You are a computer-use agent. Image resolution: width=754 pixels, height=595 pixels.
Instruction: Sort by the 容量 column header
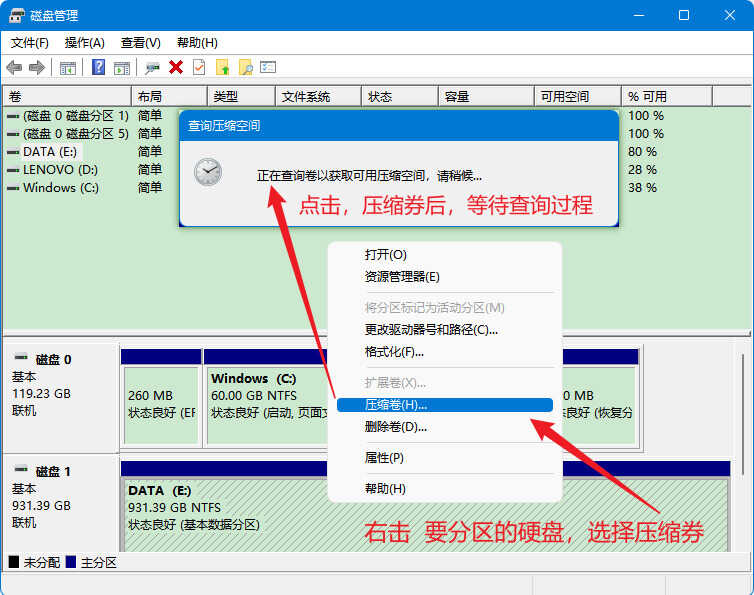(487, 97)
